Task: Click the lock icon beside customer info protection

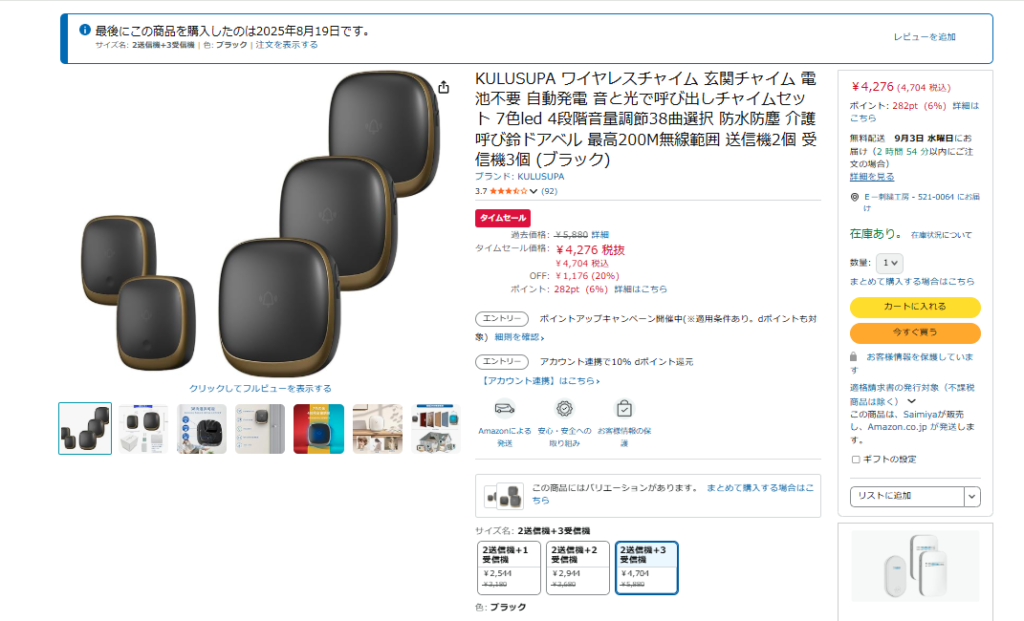Action: [x=853, y=357]
